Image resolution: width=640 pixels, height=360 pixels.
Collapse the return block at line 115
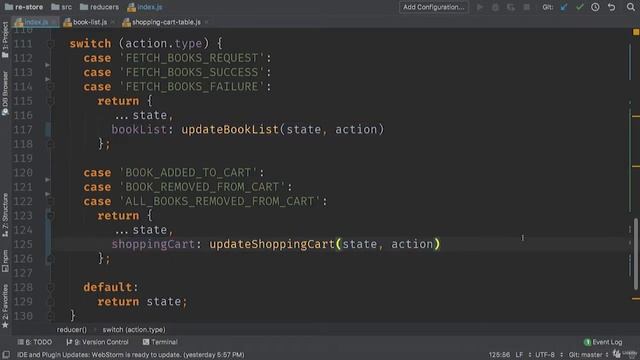coord(51,101)
